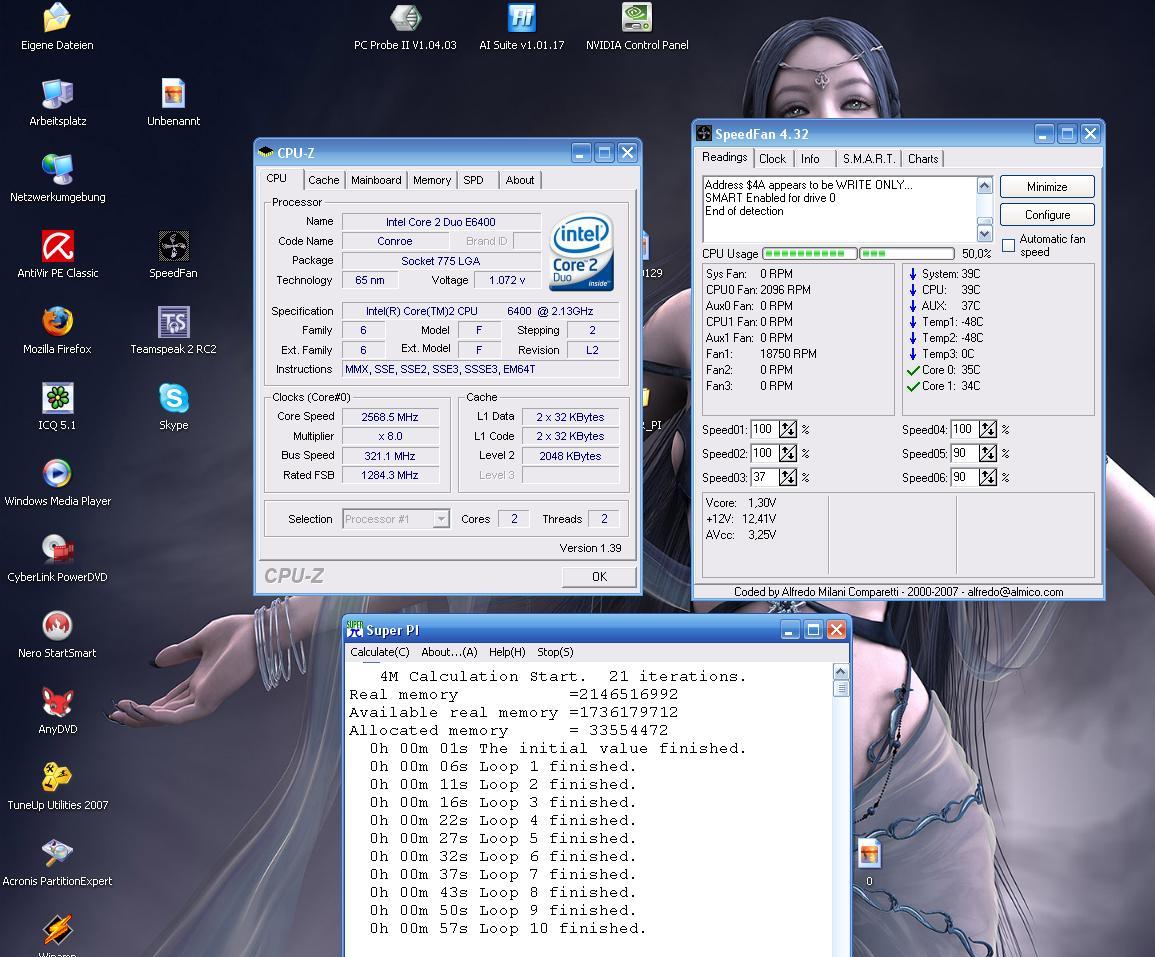Expand the Processor #1 selection dropdown
Image resolution: width=1155 pixels, height=957 pixels.
point(440,519)
